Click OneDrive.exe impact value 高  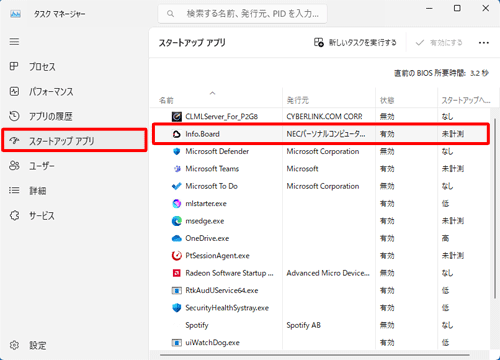pyautogui.click(x=445, y=238)
